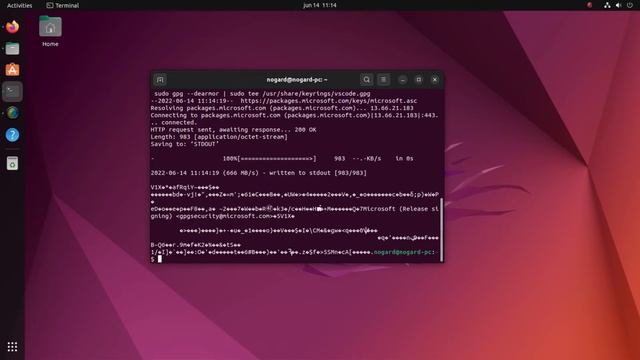Click the 'Saving to: STDOUT' line
This screenshot has height=360, width=640.
pos(184,144)
